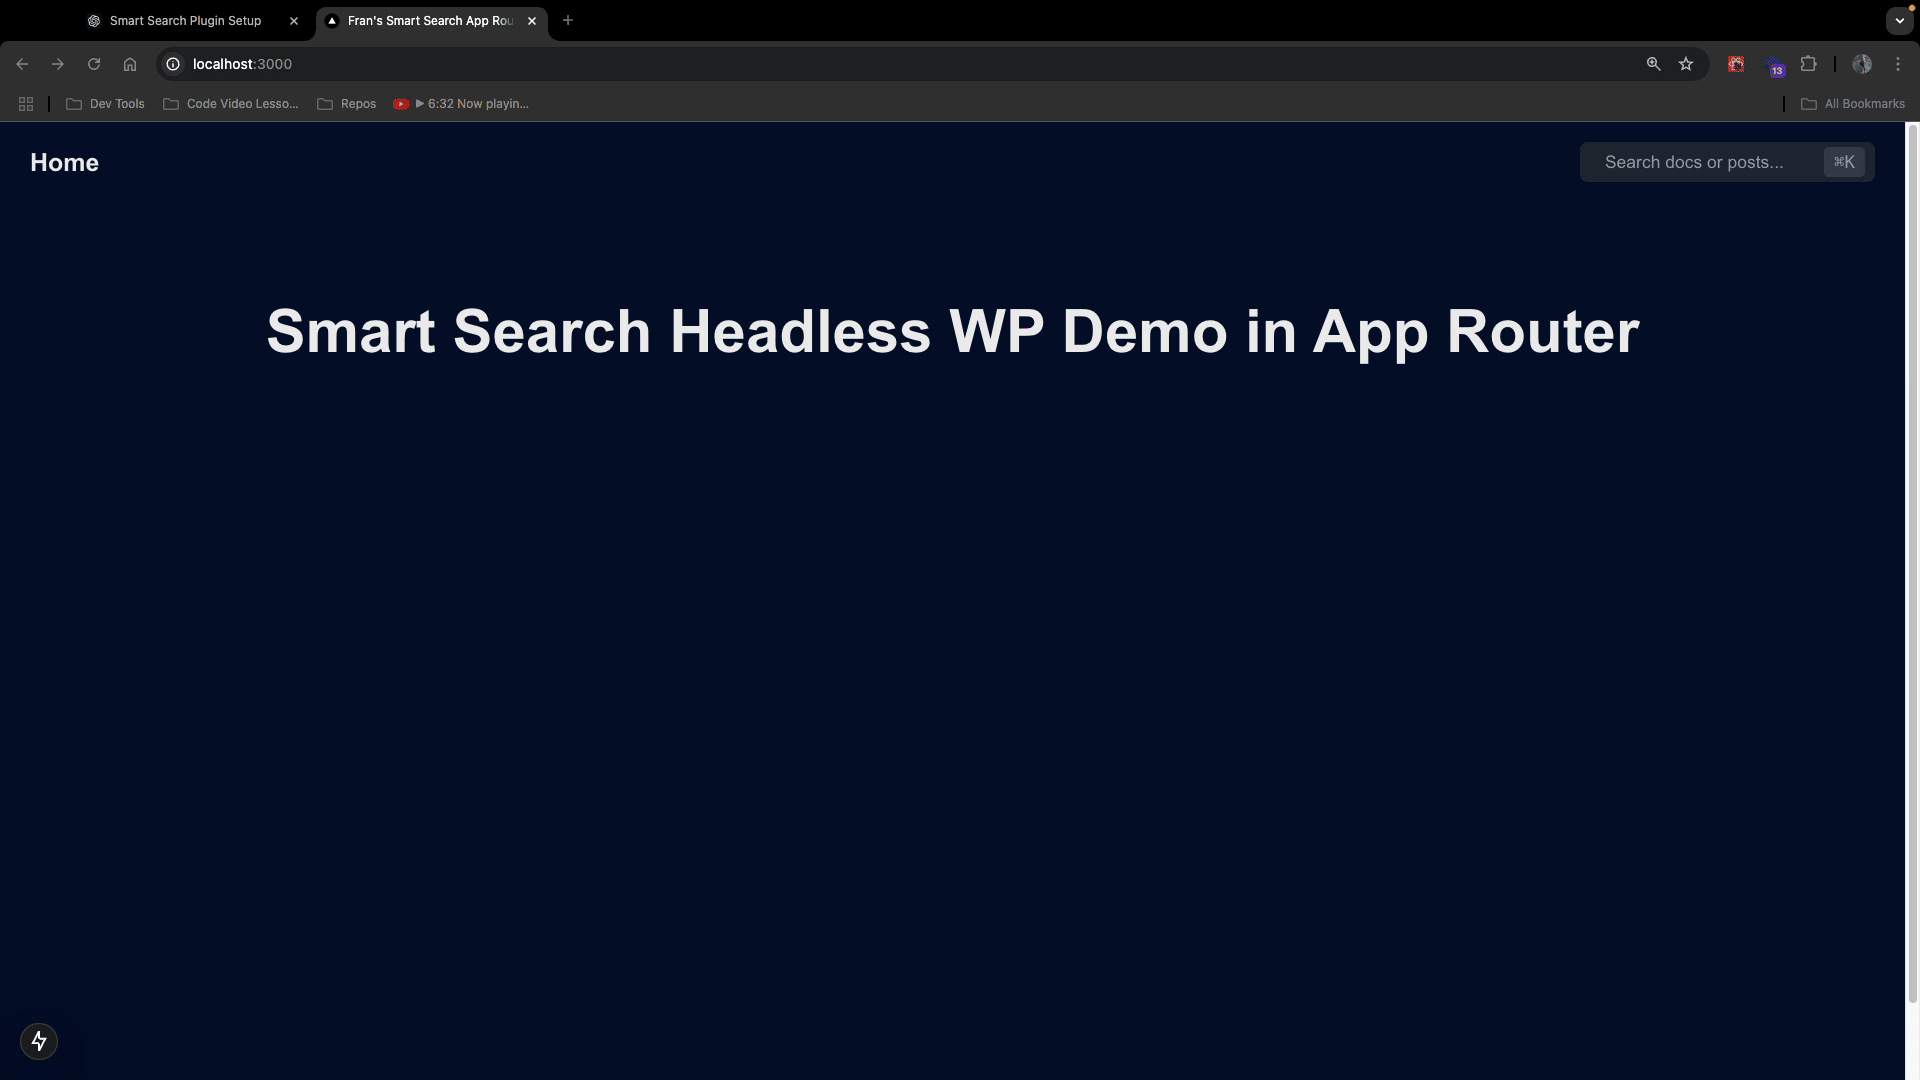Click the browser back arrow

pyautogui.click(x=22, y=64)
